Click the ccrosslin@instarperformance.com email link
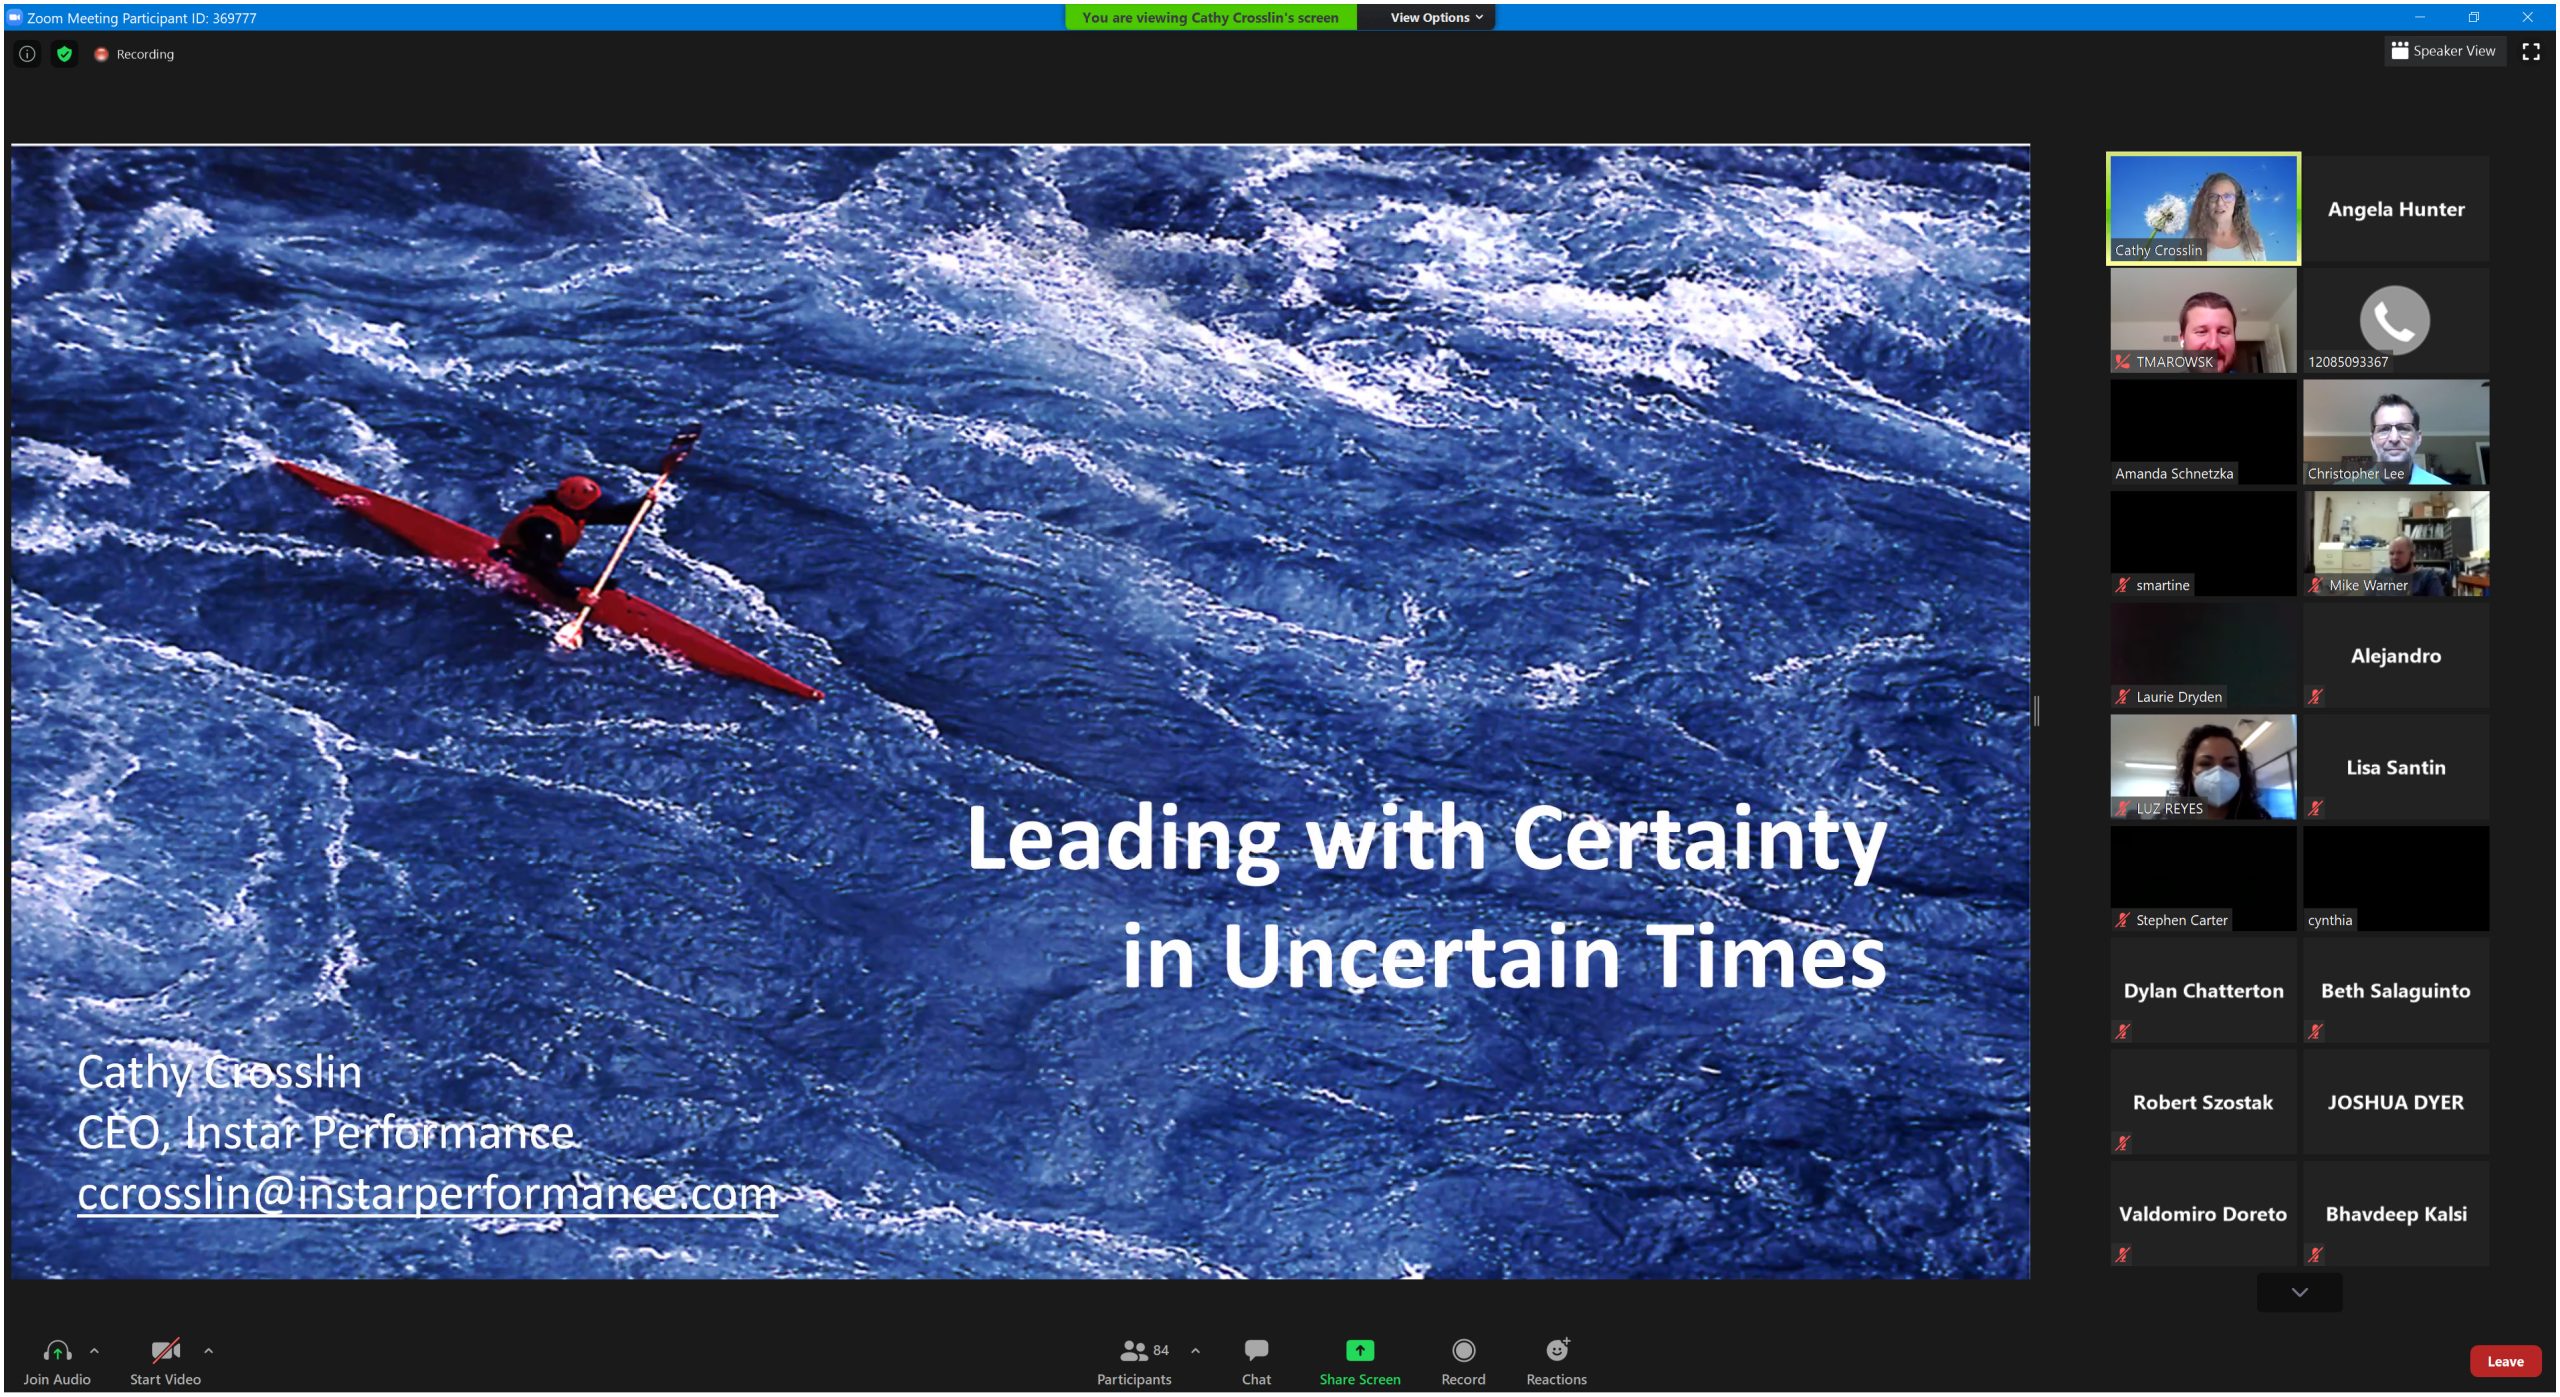Screen dimensions: 2560x1397 coord(427,1193)
